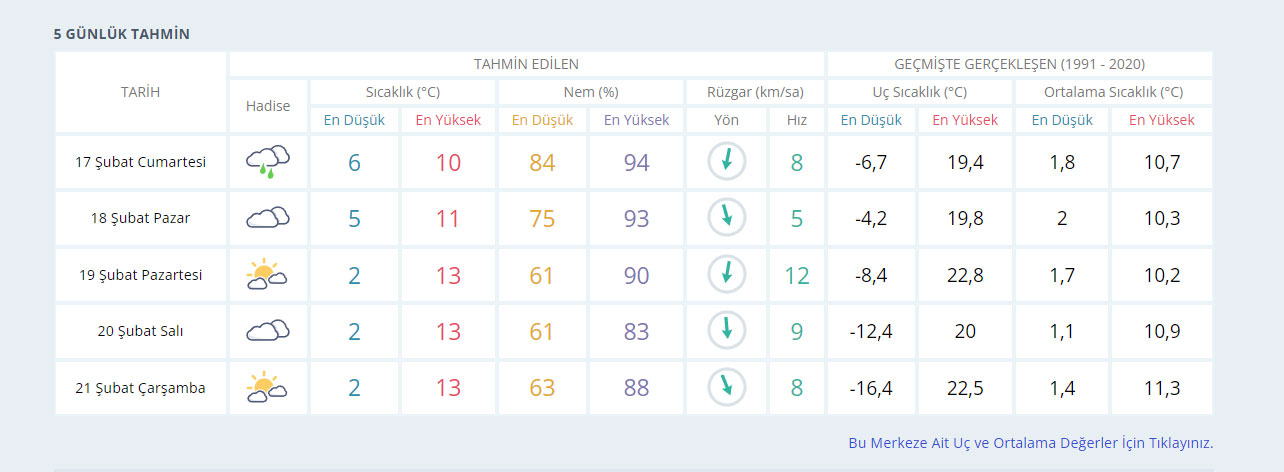Click the rainy cloud icon for 17 Şubat
Image resolution: width=1284 pixels, height=472 pixels.
click(x=267, y=161)
